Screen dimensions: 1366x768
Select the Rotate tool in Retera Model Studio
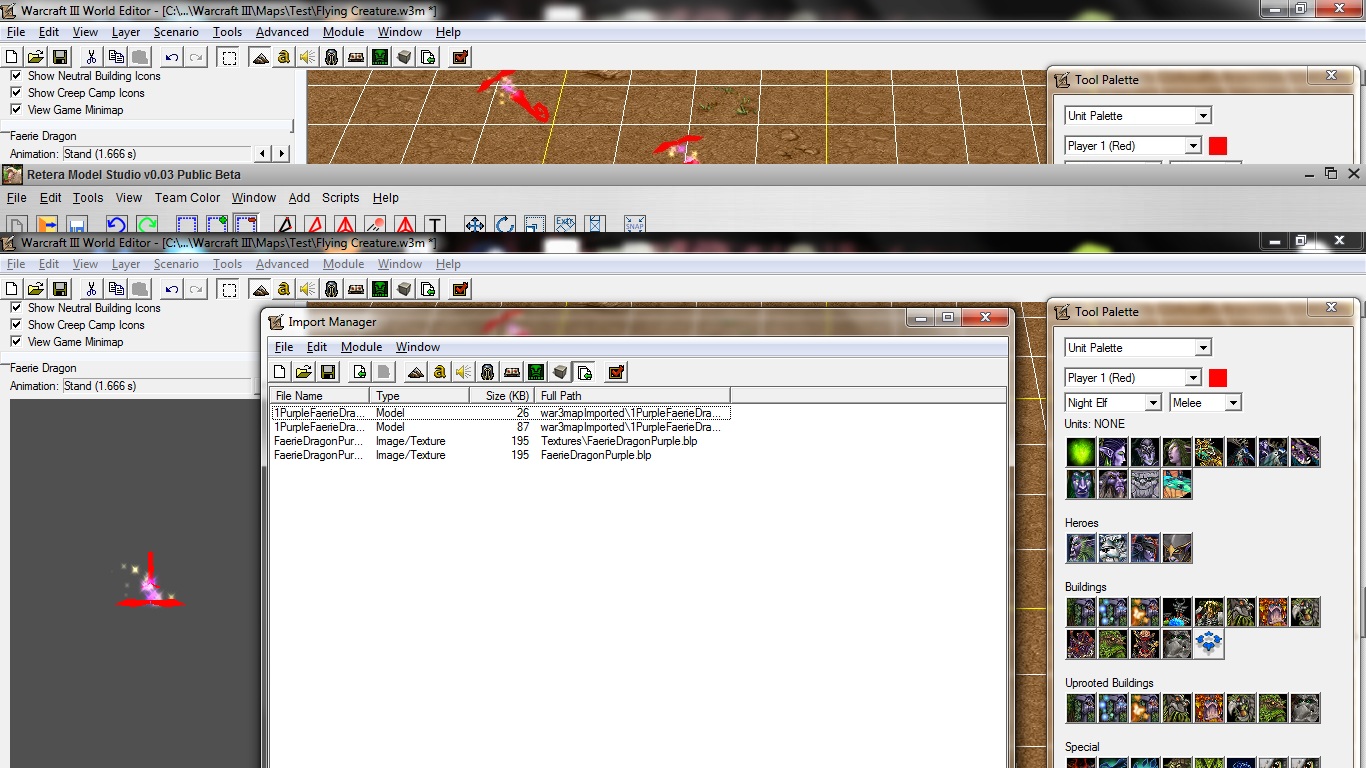tap(505, 226)
